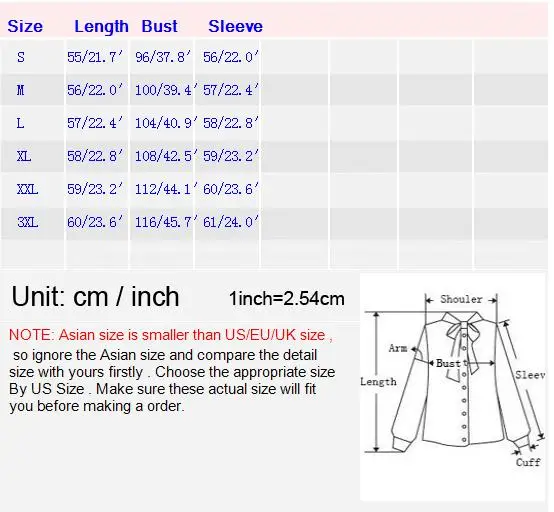Image resolution: width=554 pixels, height=512 pixels.
Task: Click the Sleeve column header
Action: point(235,27)
